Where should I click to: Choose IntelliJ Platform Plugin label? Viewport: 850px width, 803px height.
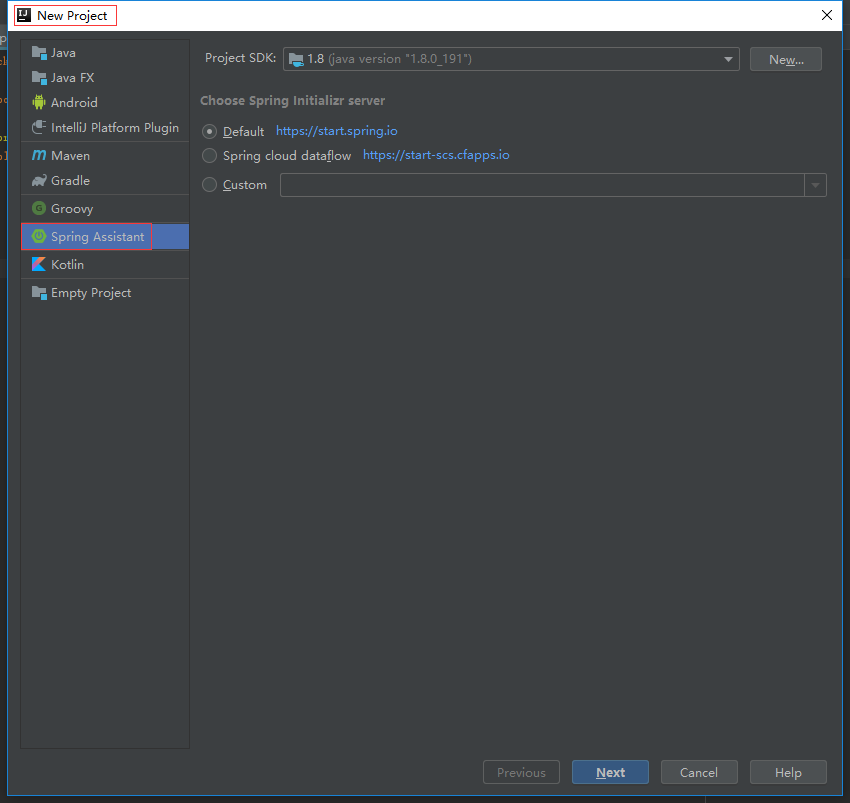[115, 127]
